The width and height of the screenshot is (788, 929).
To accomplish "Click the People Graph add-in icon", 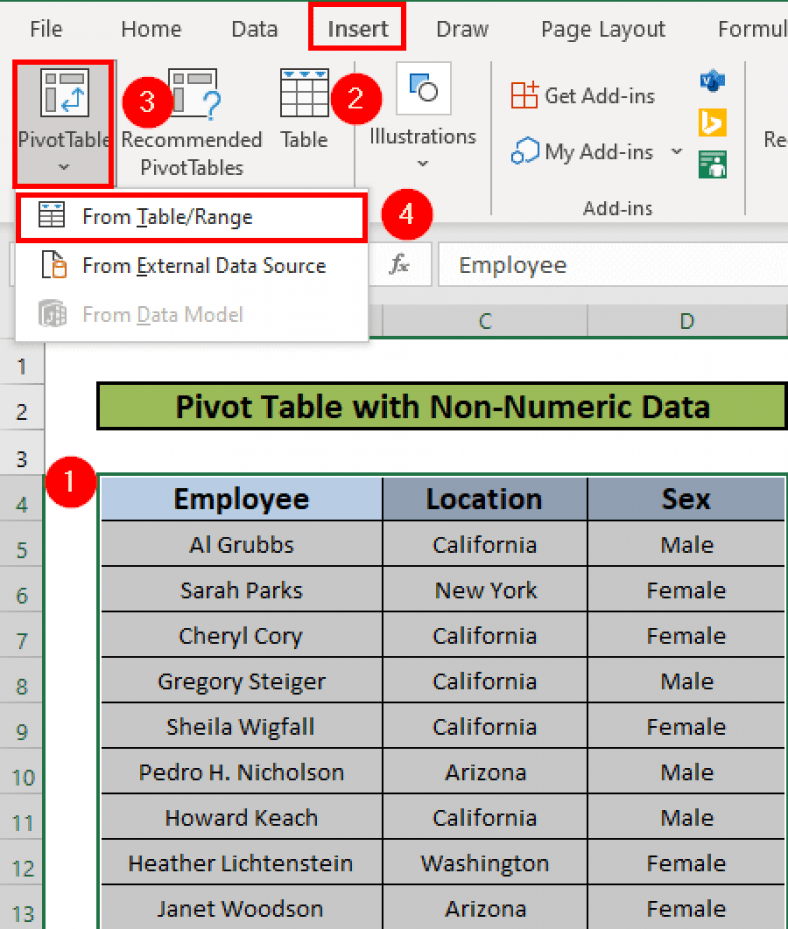I will coord(712,164).
